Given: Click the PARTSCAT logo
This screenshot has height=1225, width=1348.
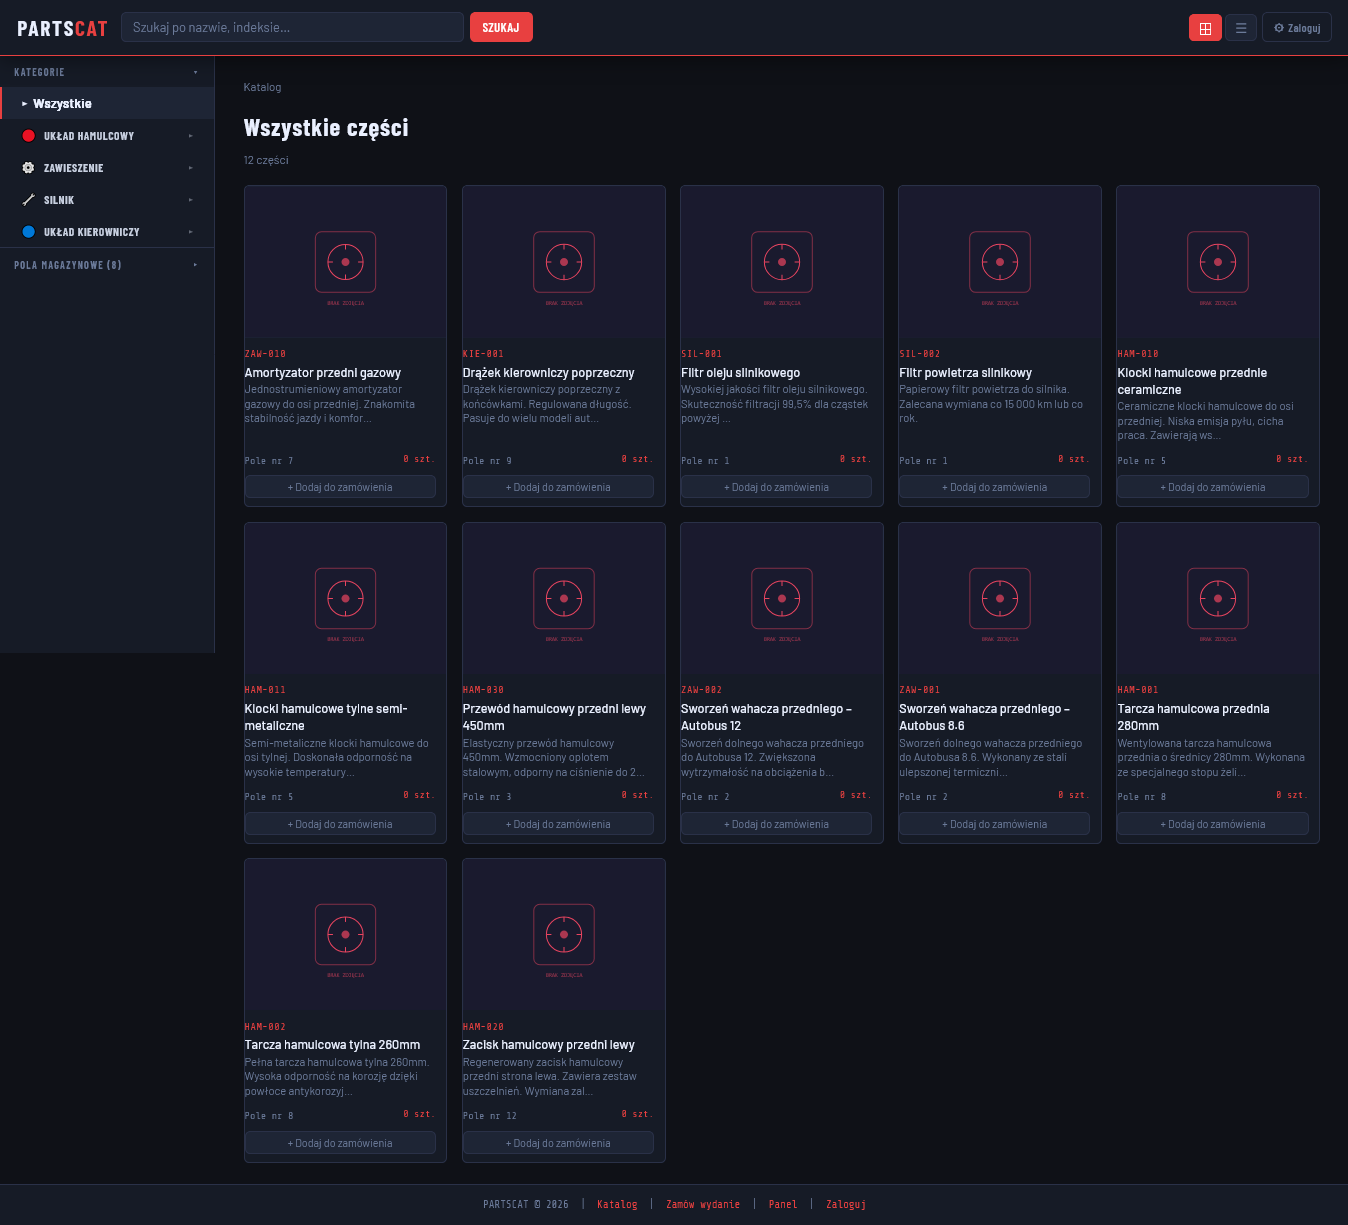Looking at the screenshot, I should click(x=62, y=28).
